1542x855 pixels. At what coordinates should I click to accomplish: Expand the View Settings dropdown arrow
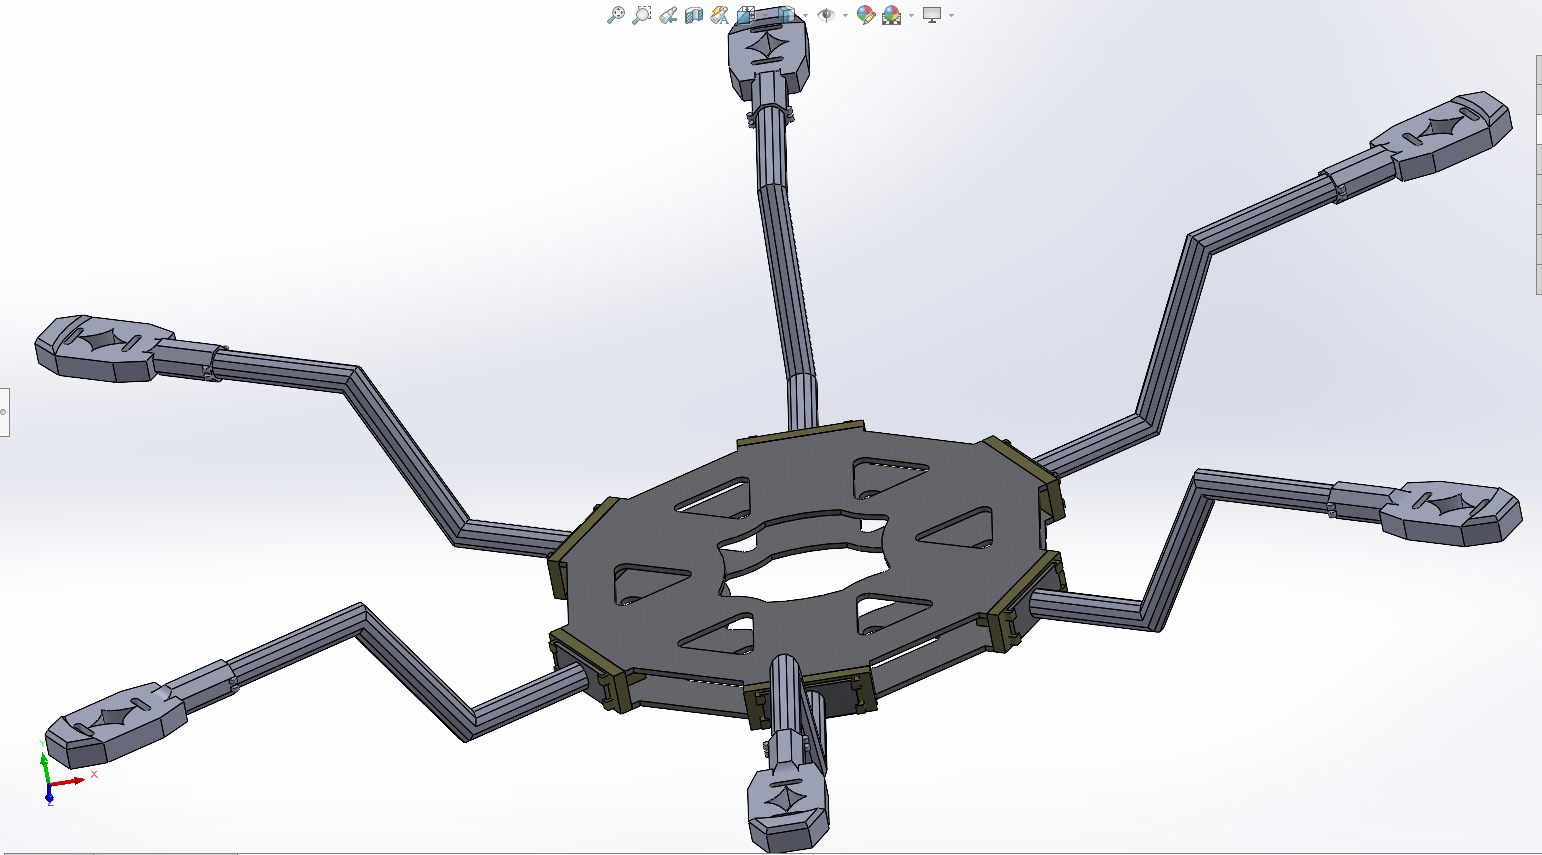pos(951,15)
